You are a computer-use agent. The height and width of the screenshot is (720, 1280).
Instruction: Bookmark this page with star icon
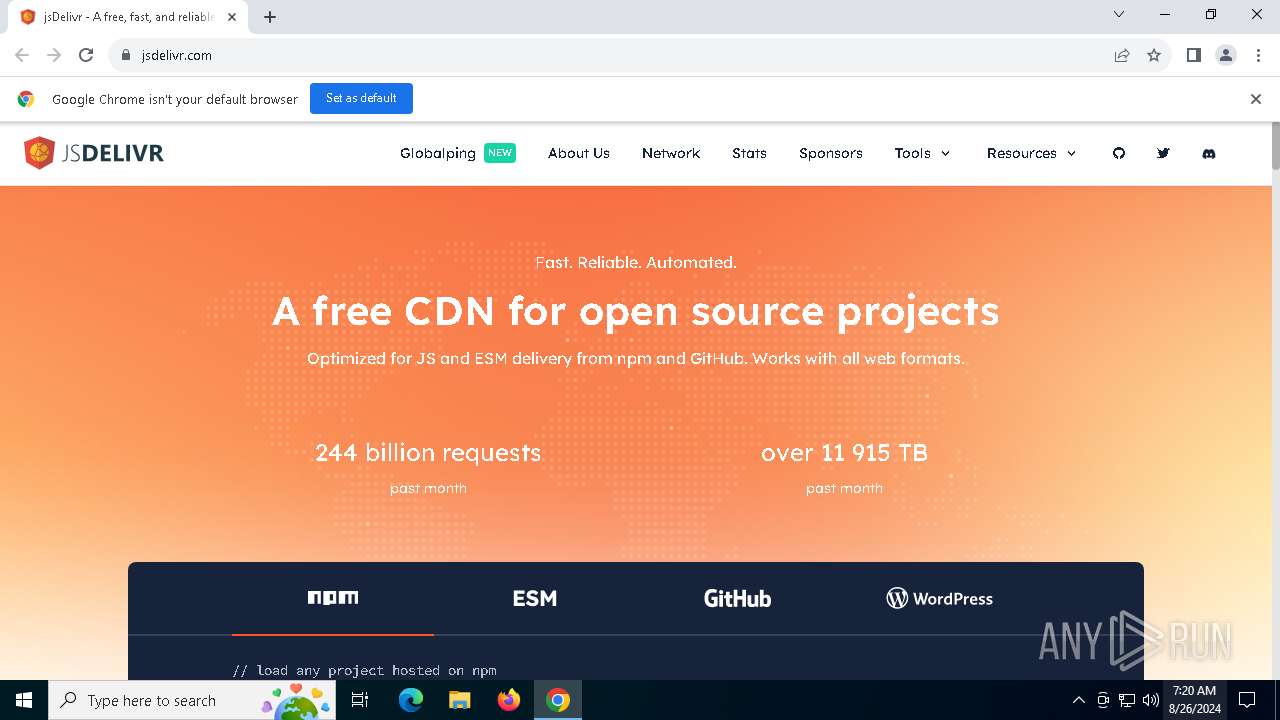(1154, 55)
